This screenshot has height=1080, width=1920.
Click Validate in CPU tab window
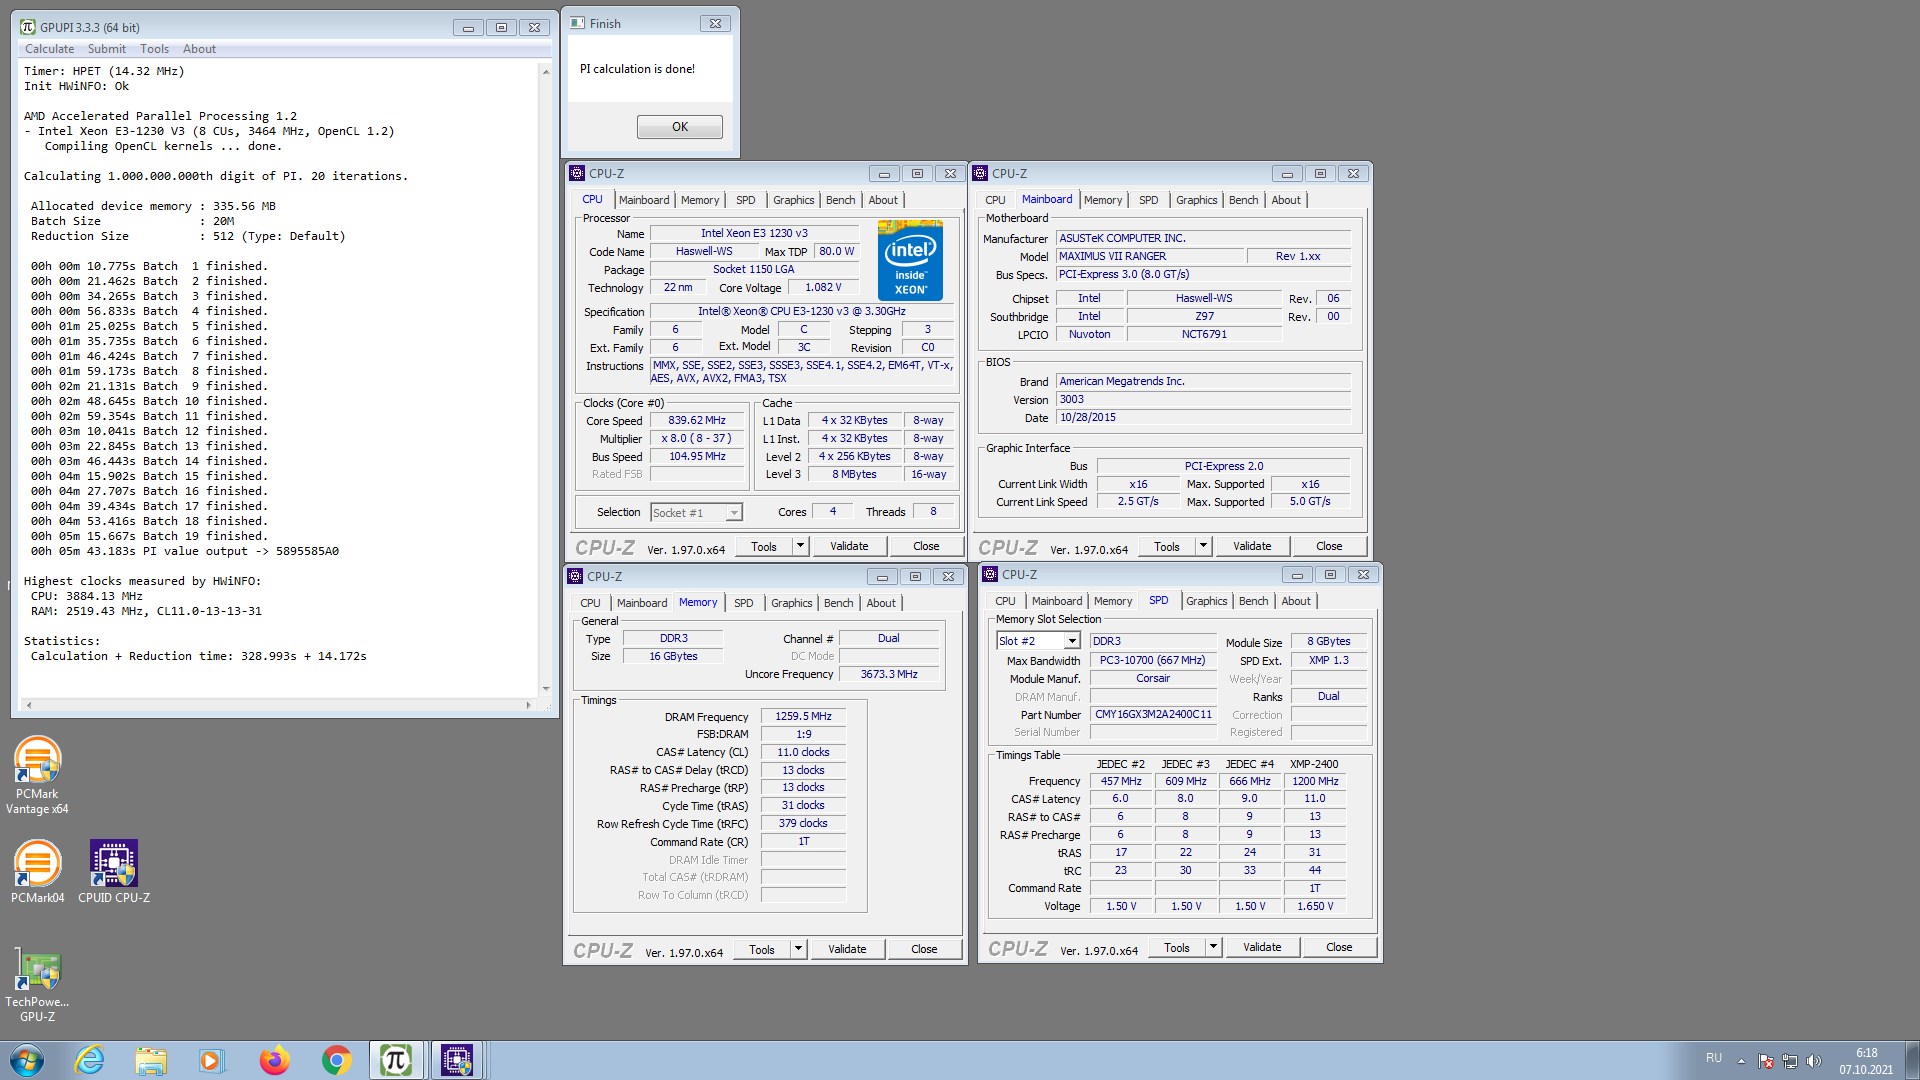[849, 546]
